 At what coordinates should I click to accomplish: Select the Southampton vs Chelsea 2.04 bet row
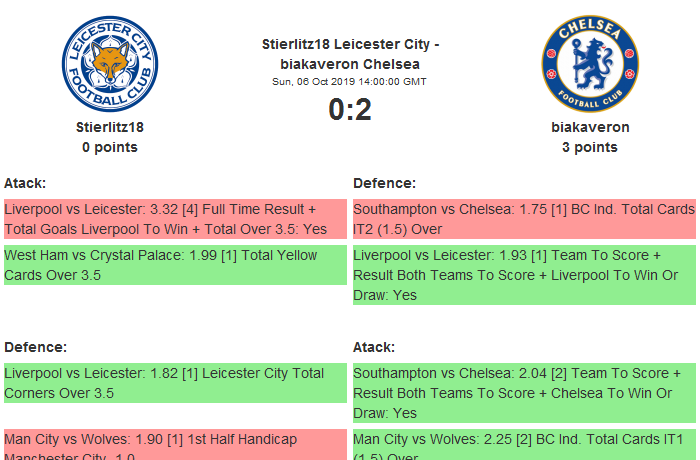pyautogui.click(x=524, y=392)
